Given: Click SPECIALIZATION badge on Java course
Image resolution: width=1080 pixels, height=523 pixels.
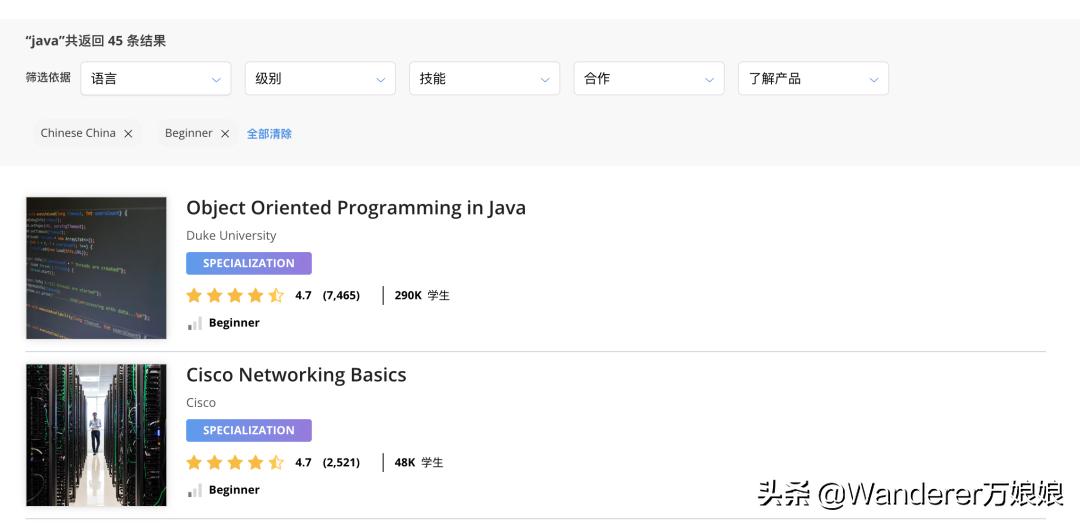Looking at the screenshot, I should [248, 264].
